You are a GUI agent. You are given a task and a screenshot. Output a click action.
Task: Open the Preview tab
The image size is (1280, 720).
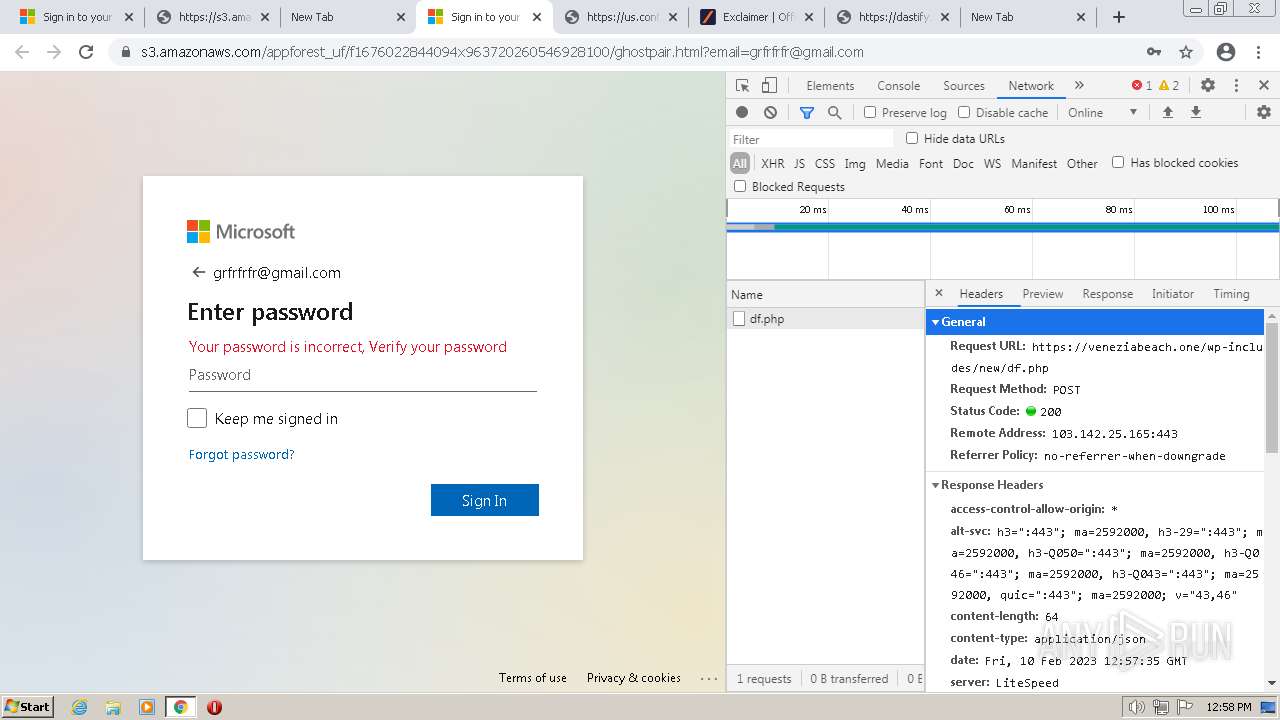[x=1042, y=294]
